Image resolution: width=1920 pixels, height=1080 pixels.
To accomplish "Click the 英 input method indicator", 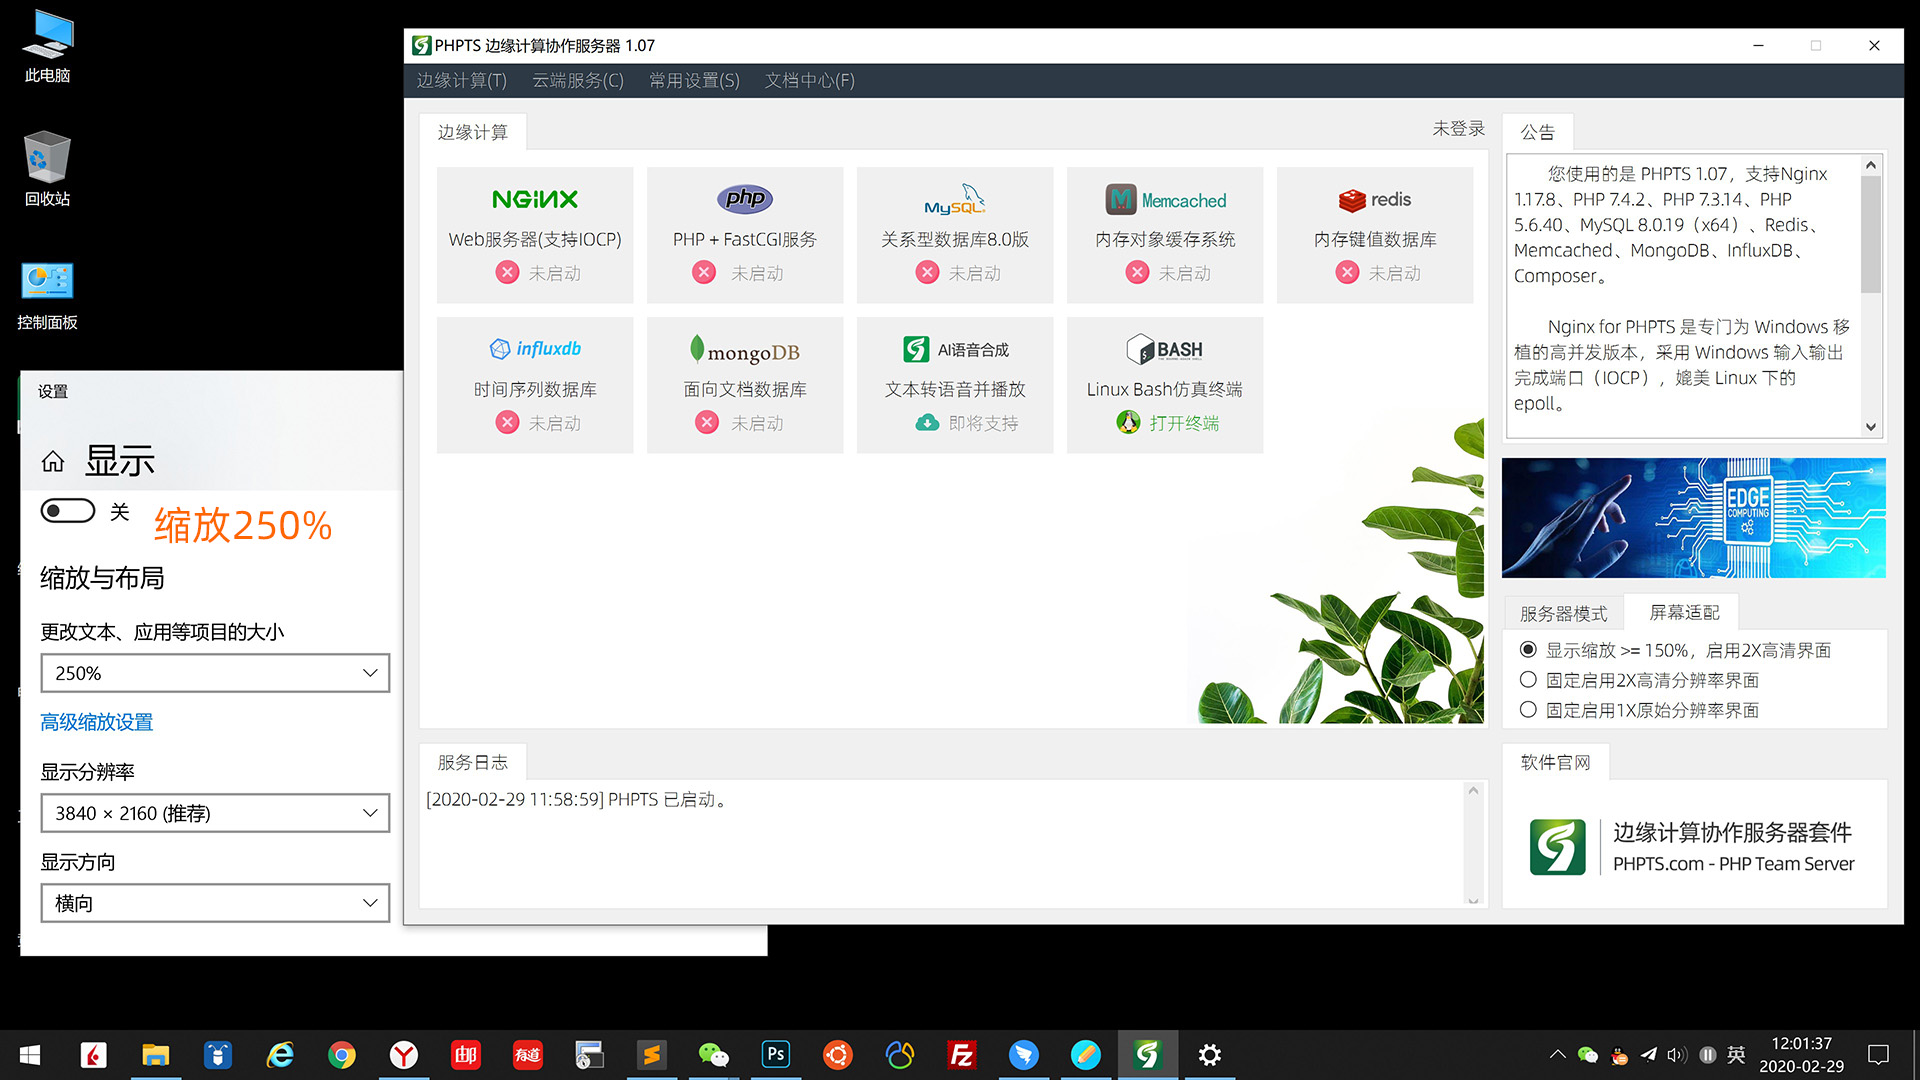I will point(1736,1055).
